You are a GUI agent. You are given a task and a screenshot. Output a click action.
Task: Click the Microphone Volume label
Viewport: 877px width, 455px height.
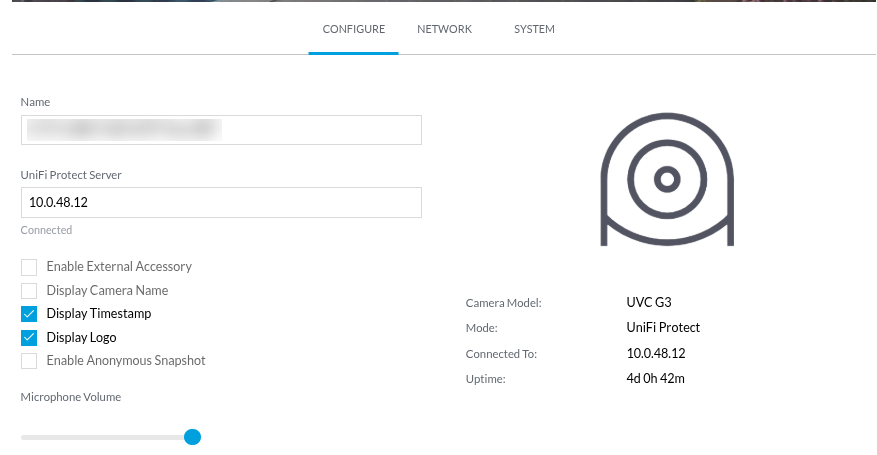(70, 397)
